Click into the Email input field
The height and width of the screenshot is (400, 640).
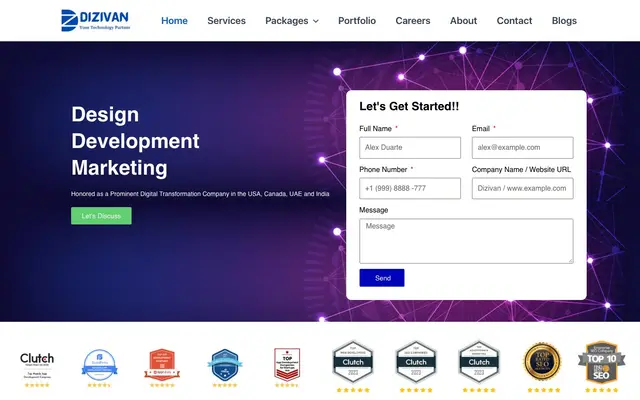[522, 147]
